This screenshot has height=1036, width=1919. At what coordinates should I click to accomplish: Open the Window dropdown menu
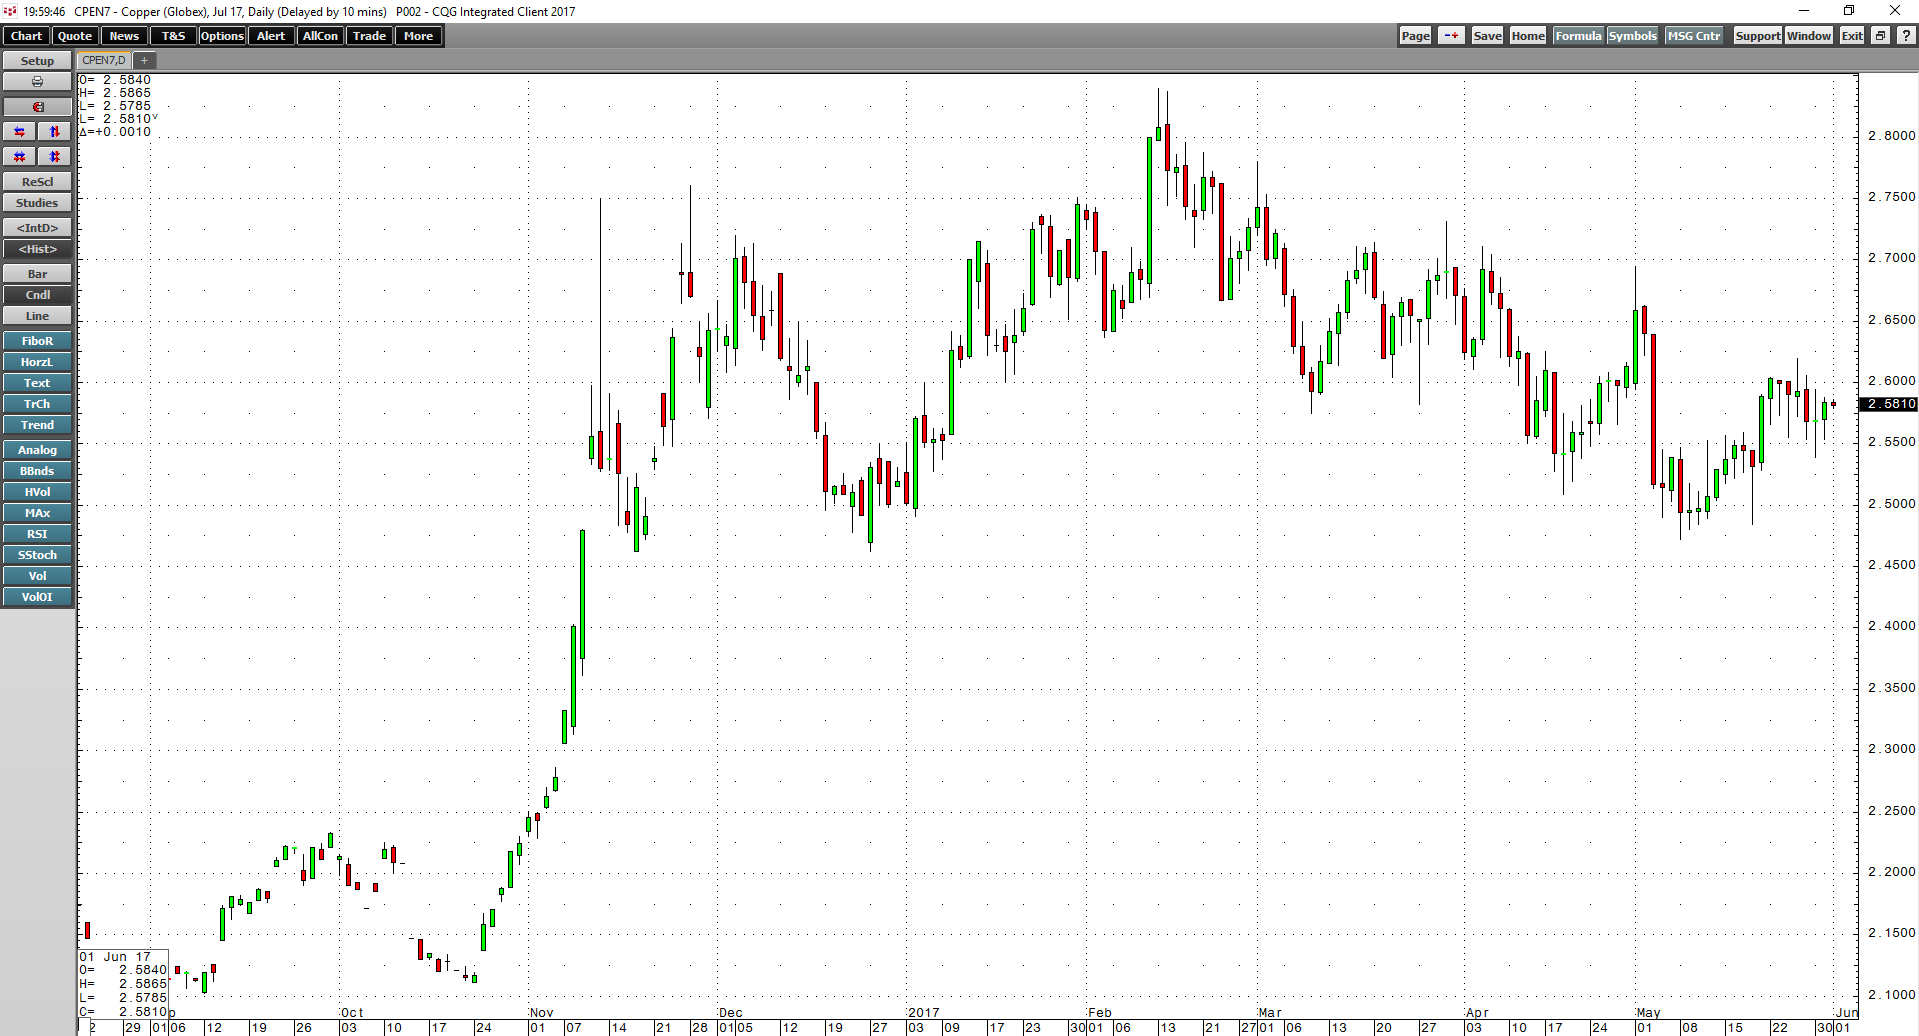tap(1809, 36)
